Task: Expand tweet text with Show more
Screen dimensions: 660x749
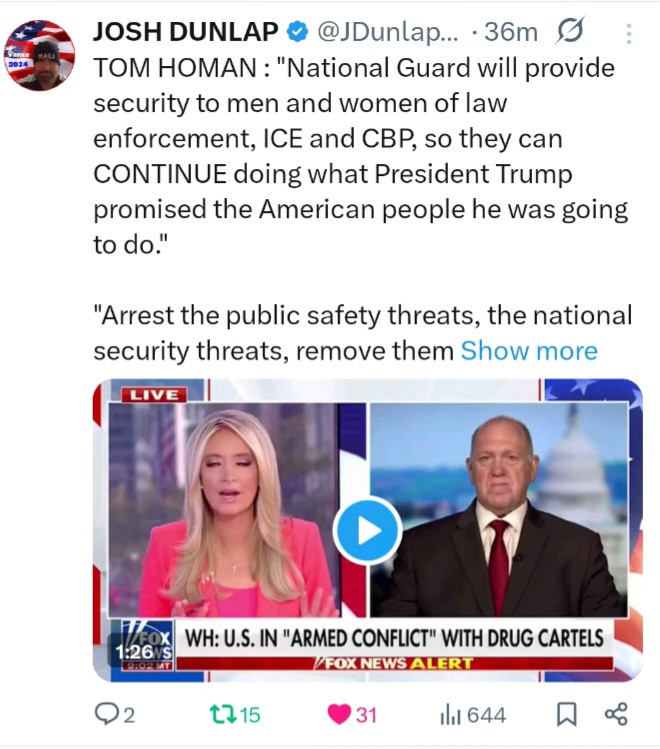Action: point(529,351)
